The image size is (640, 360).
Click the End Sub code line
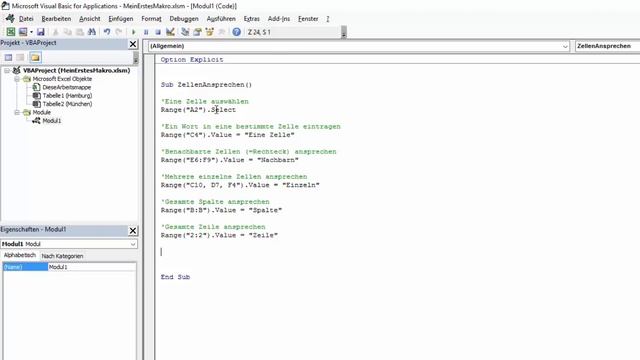coord(175,277)
